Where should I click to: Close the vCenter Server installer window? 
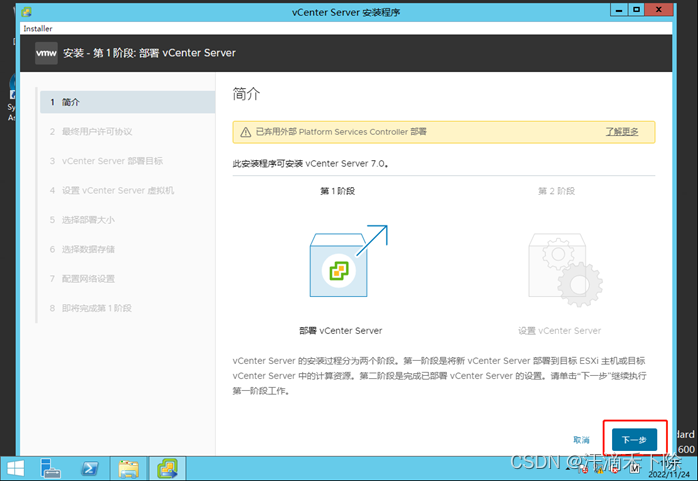pos(659,9)
